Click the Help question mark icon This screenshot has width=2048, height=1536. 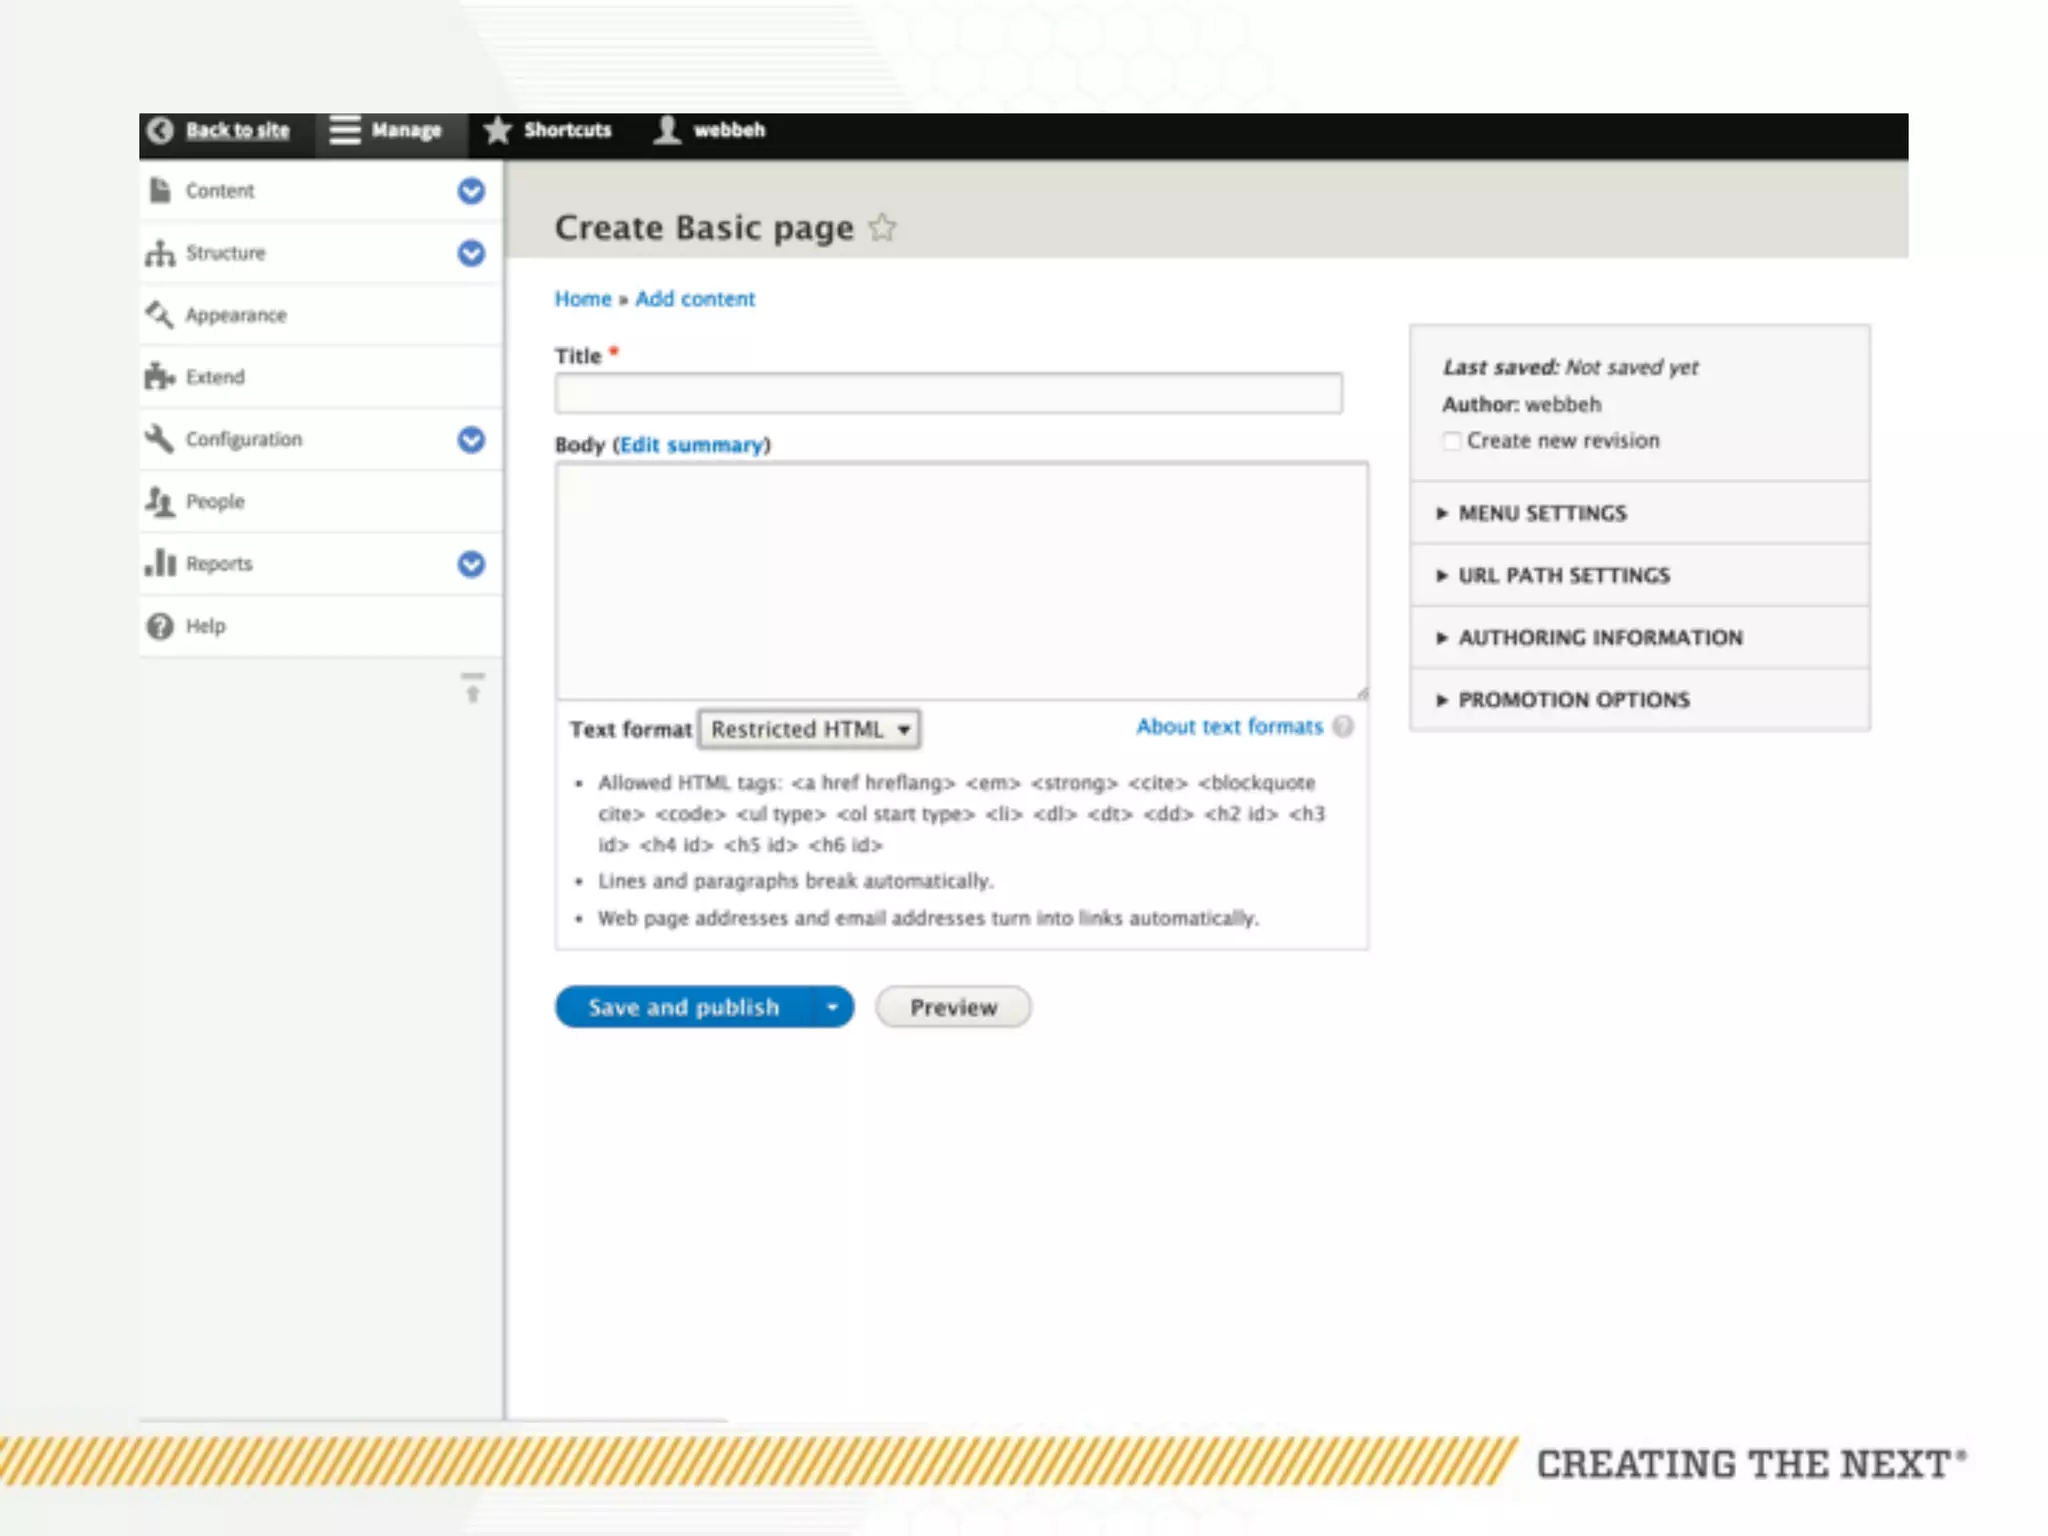160,626
